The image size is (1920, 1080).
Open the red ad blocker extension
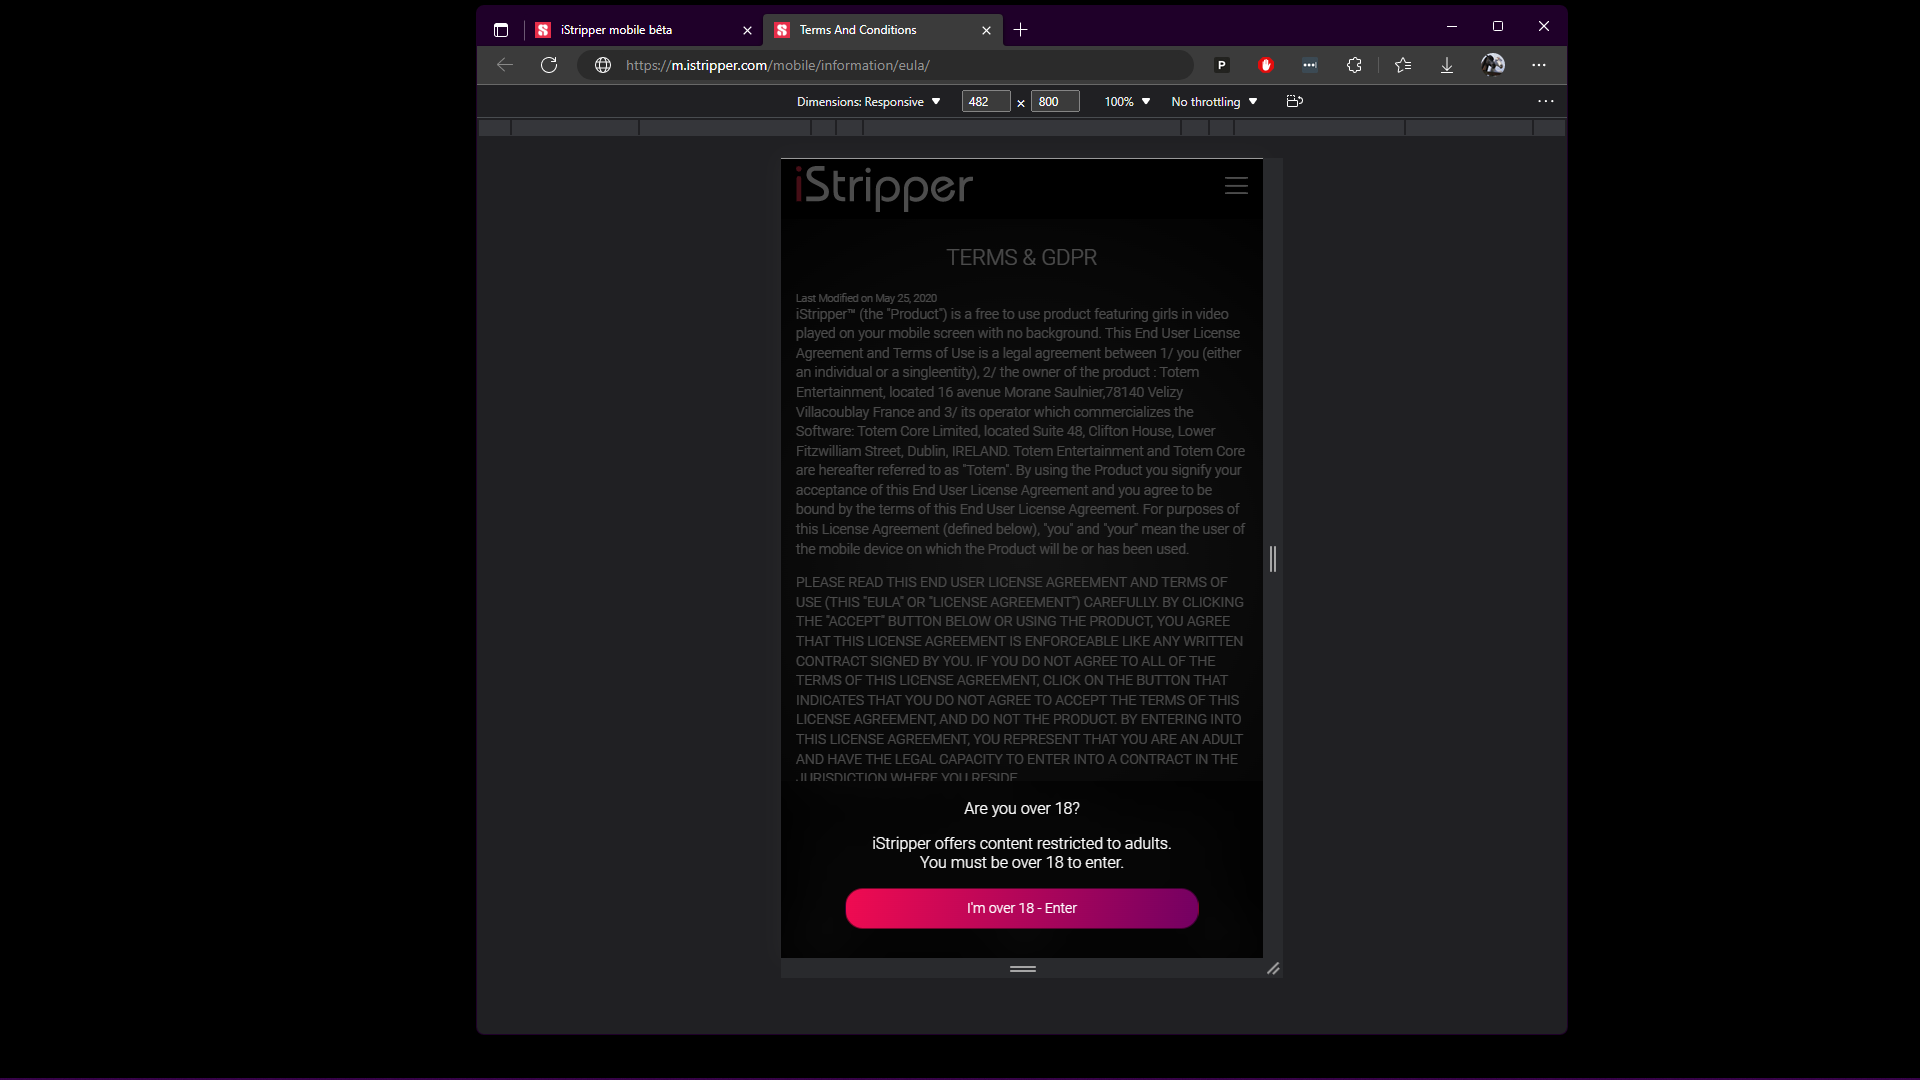(1265, 65)
